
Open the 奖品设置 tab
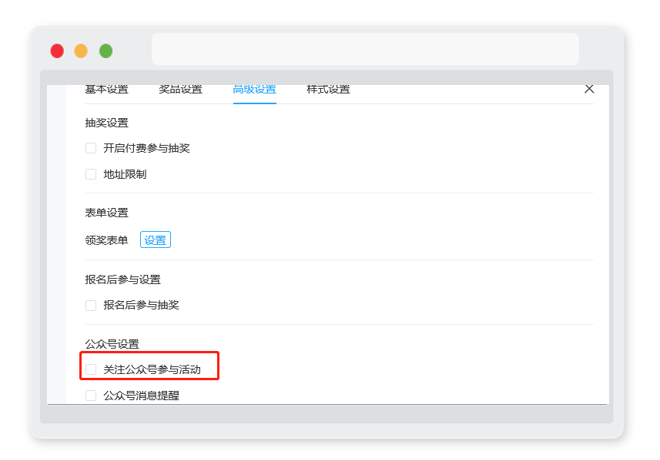coord(181,89)
